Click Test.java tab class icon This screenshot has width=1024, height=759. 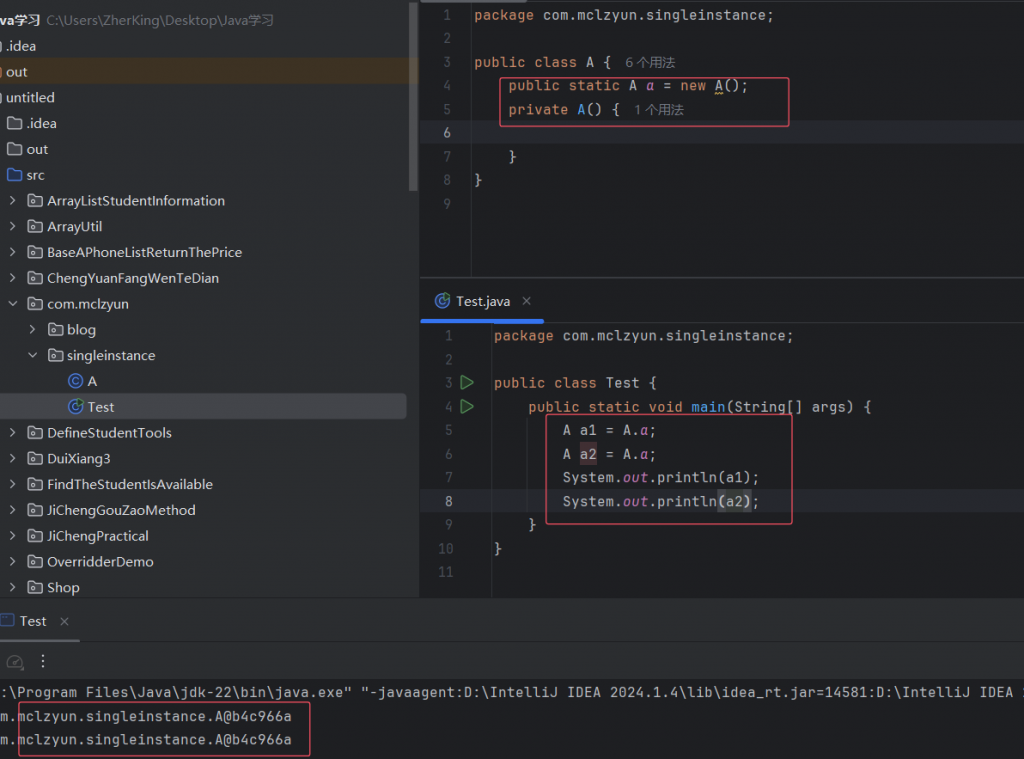click(x=442, y=300)
